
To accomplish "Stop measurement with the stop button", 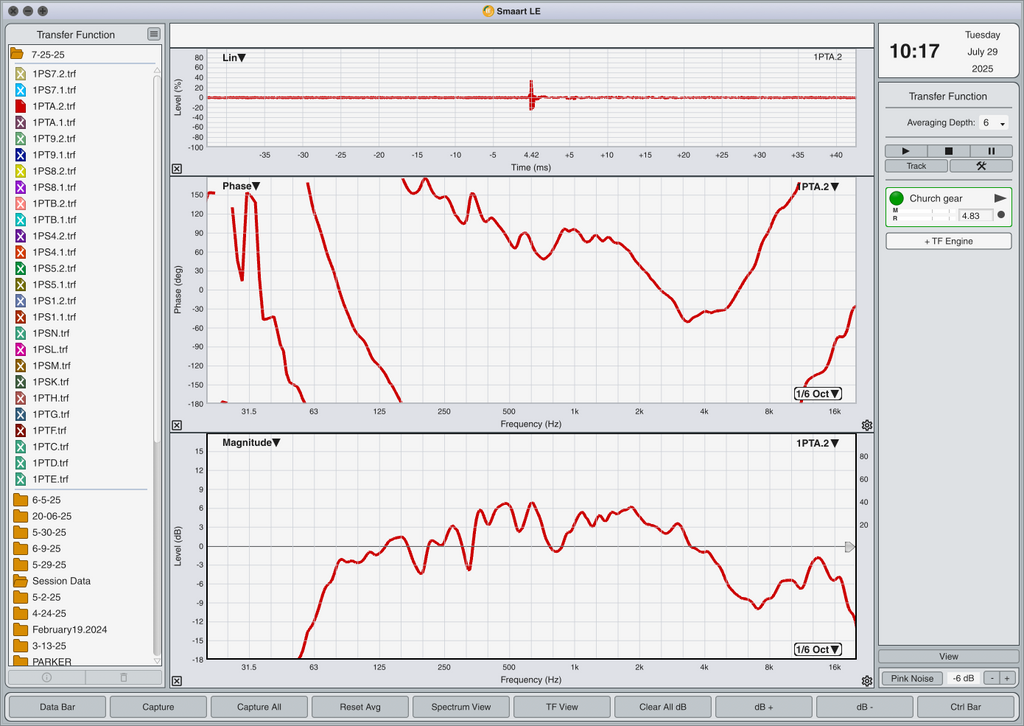I will point(948,151).
